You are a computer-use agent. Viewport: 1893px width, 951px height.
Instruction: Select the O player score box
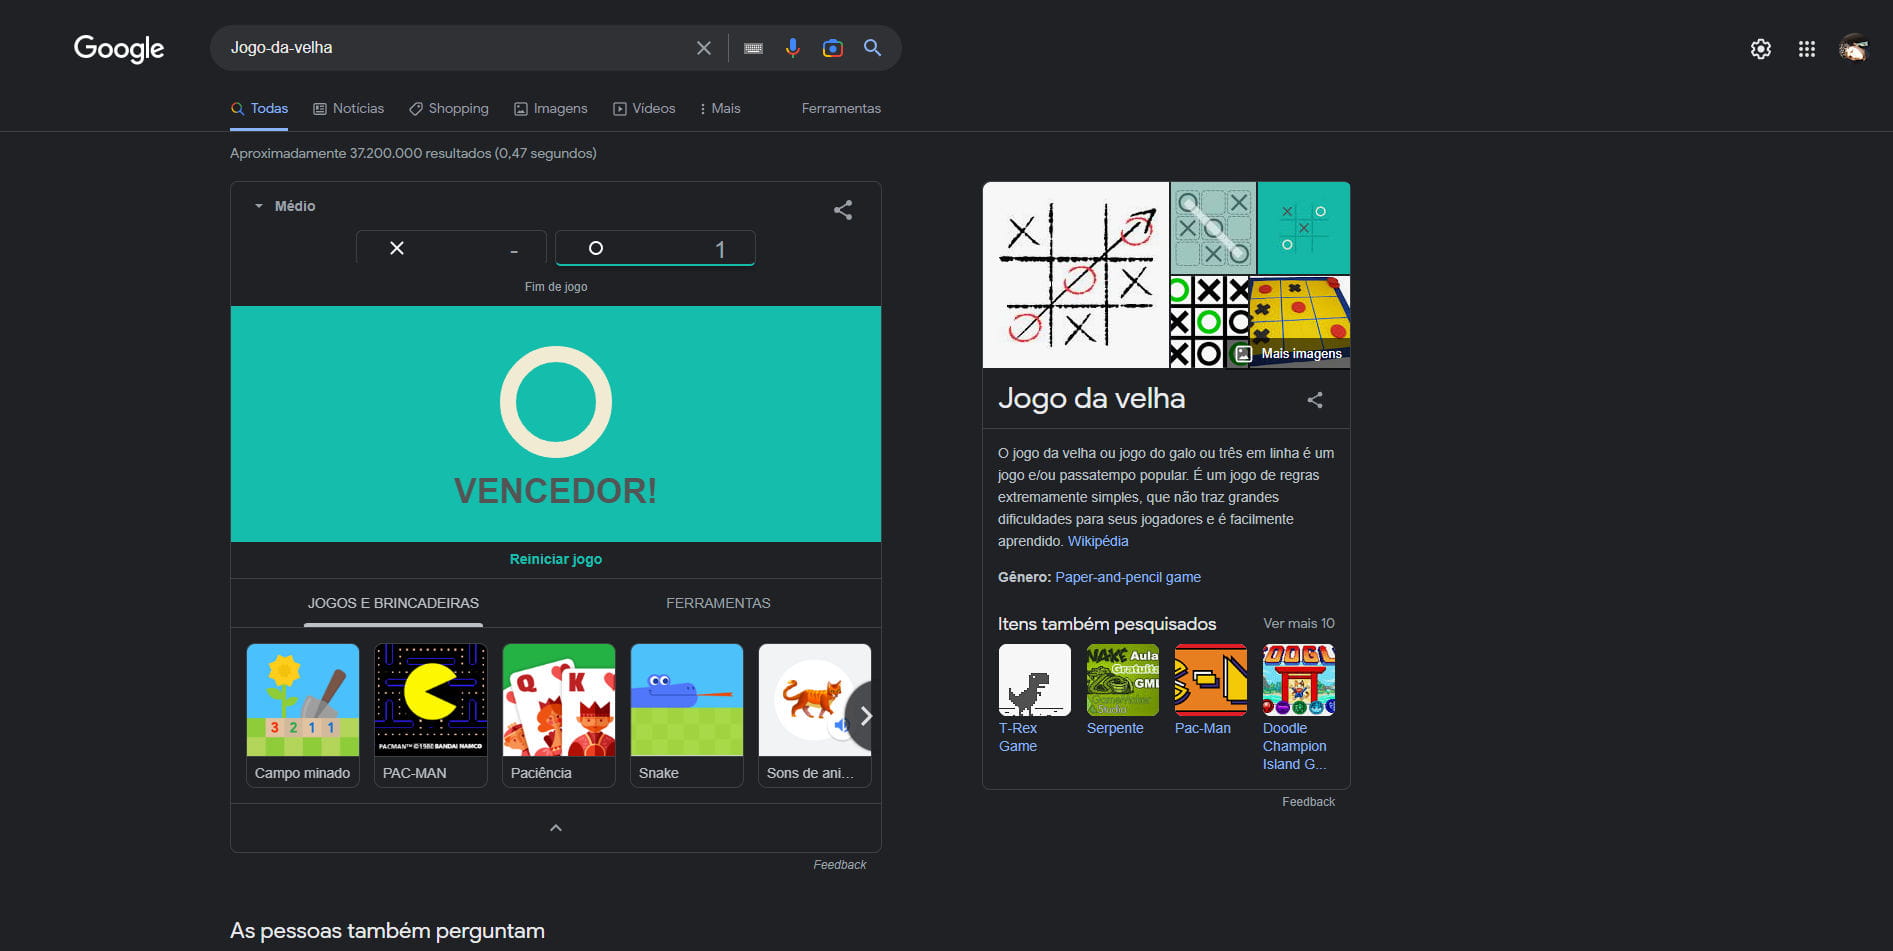click(655, 248)
